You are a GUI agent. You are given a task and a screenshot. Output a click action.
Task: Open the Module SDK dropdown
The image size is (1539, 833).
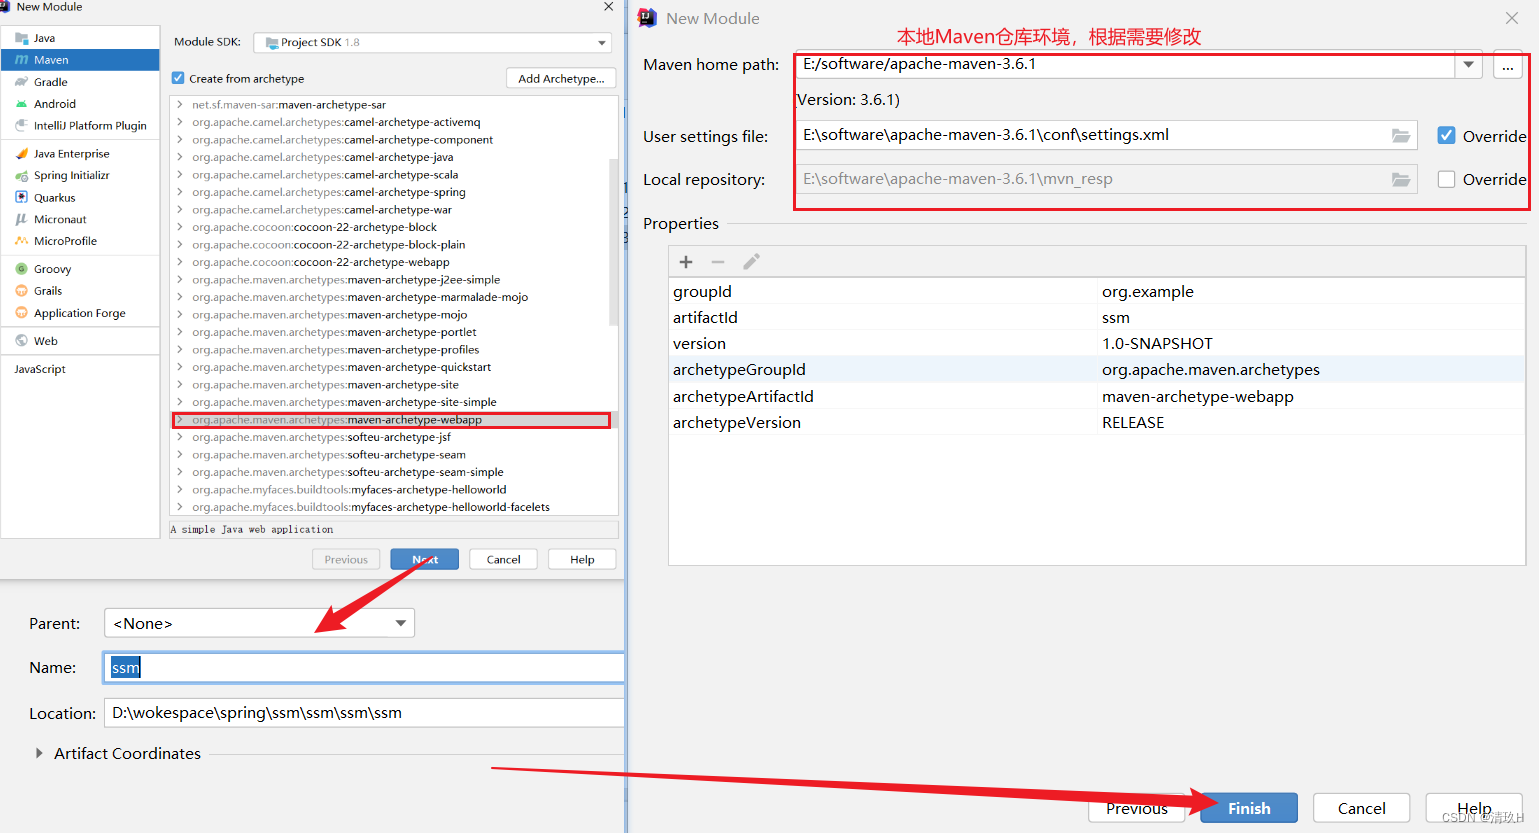(x=432, y=42)
